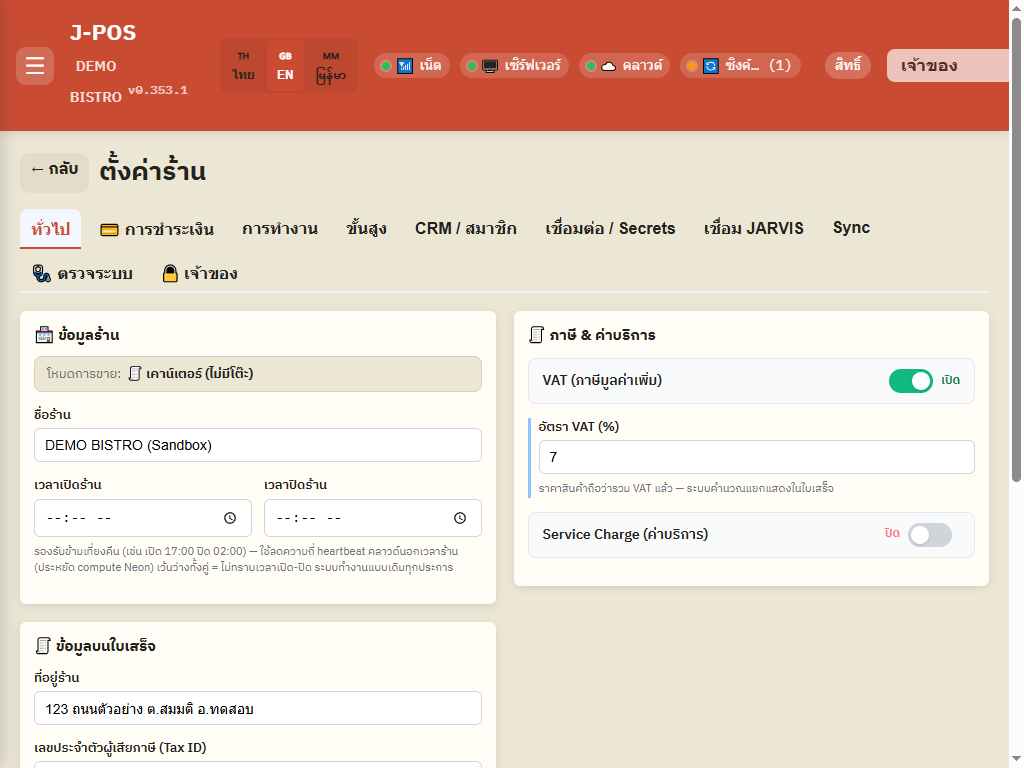Click the ราคาสินค้าถือว่ารวม VAT แล้ว hint text

point(686,488)
